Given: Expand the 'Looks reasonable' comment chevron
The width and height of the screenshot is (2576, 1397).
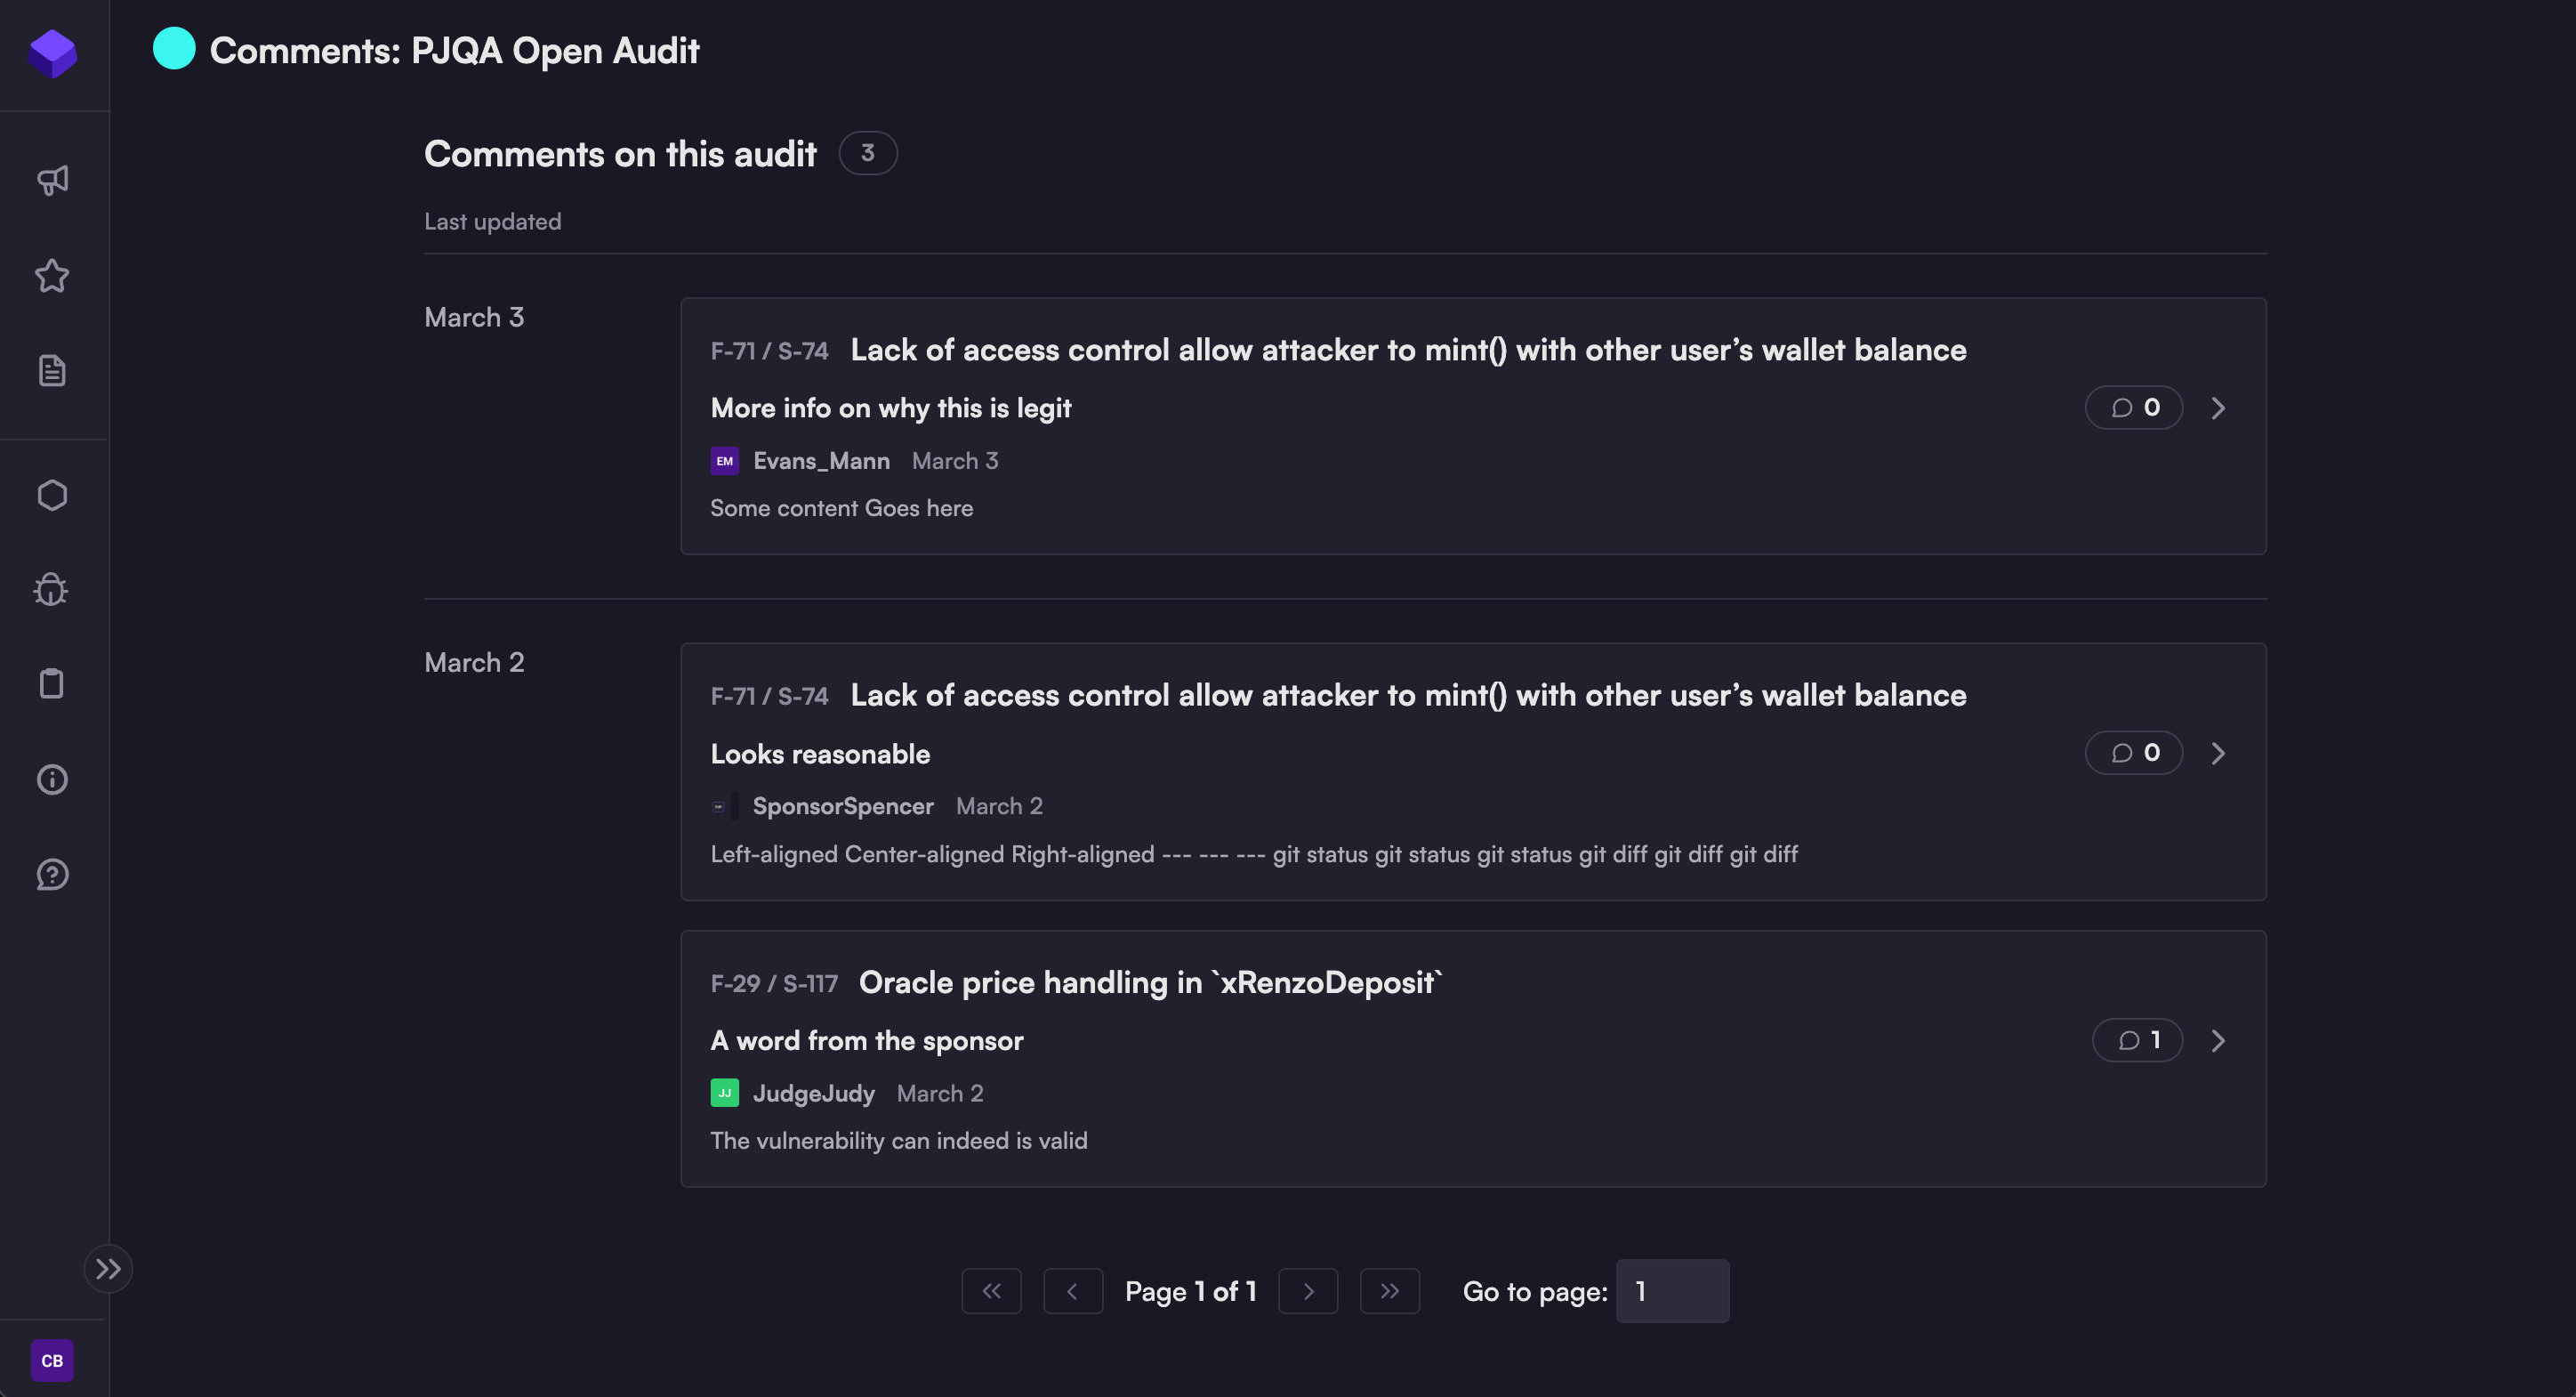Looking at the screenshot, I should tap(2218, 753).
